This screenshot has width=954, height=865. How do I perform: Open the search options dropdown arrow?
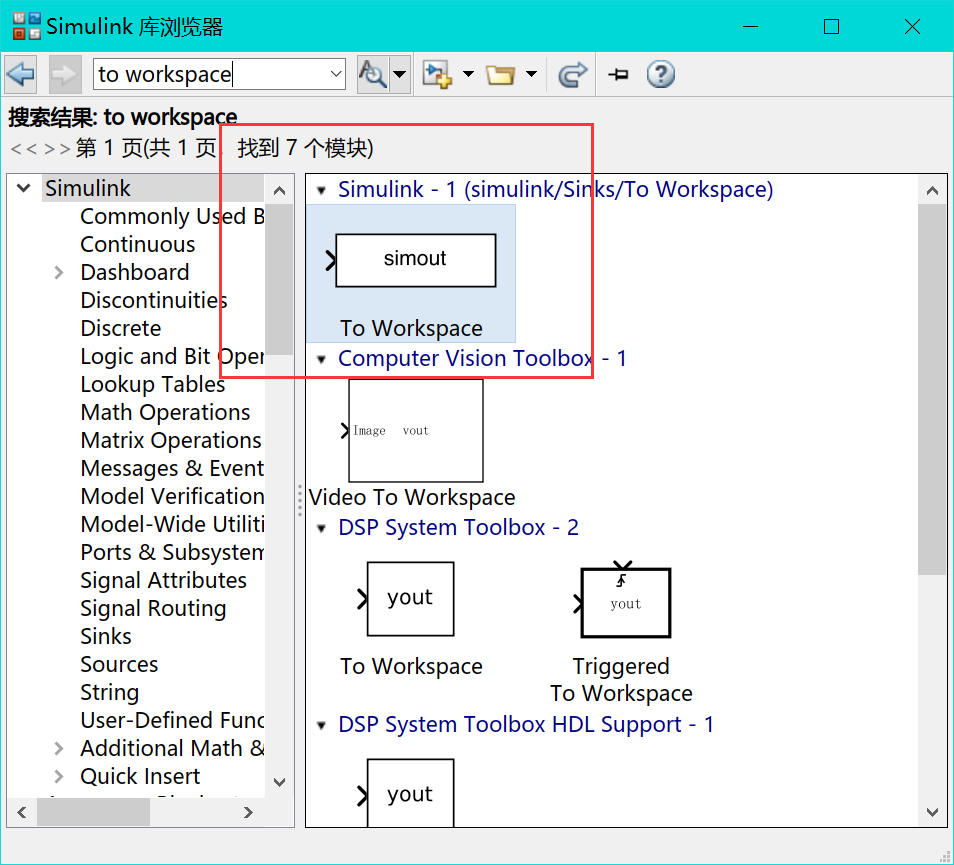tap(399, 74)
